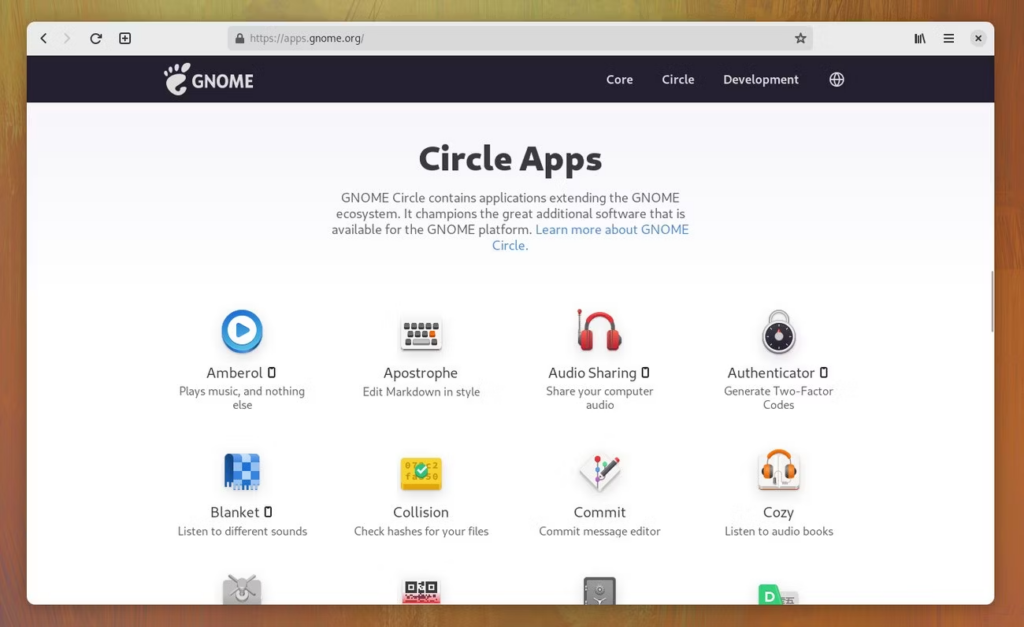Click the Blanket blue checkered icon
This screenshot has width=1024, height=627.
point(242,472)
